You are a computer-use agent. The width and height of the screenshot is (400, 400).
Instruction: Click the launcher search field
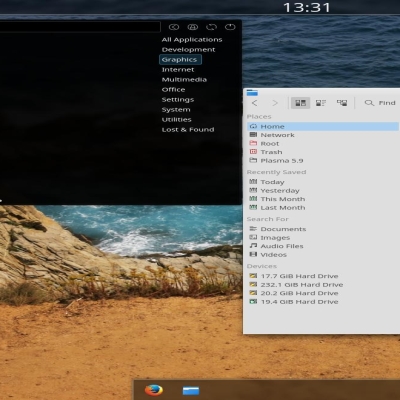80,27
